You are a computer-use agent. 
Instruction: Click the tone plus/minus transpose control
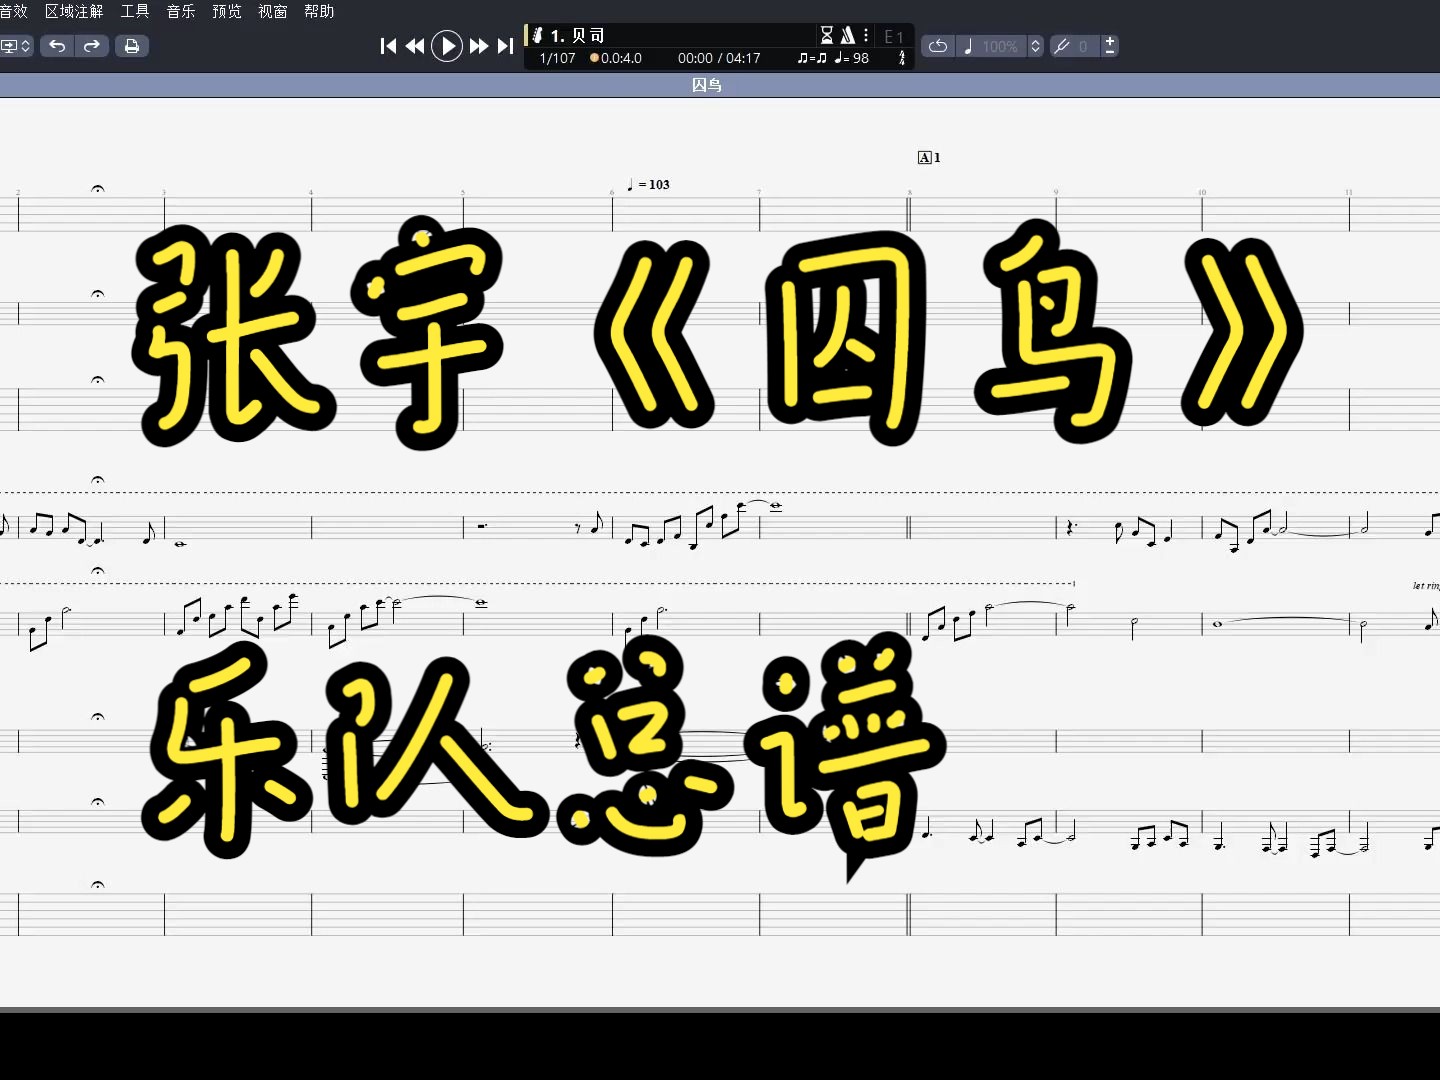click(1110, 46)
